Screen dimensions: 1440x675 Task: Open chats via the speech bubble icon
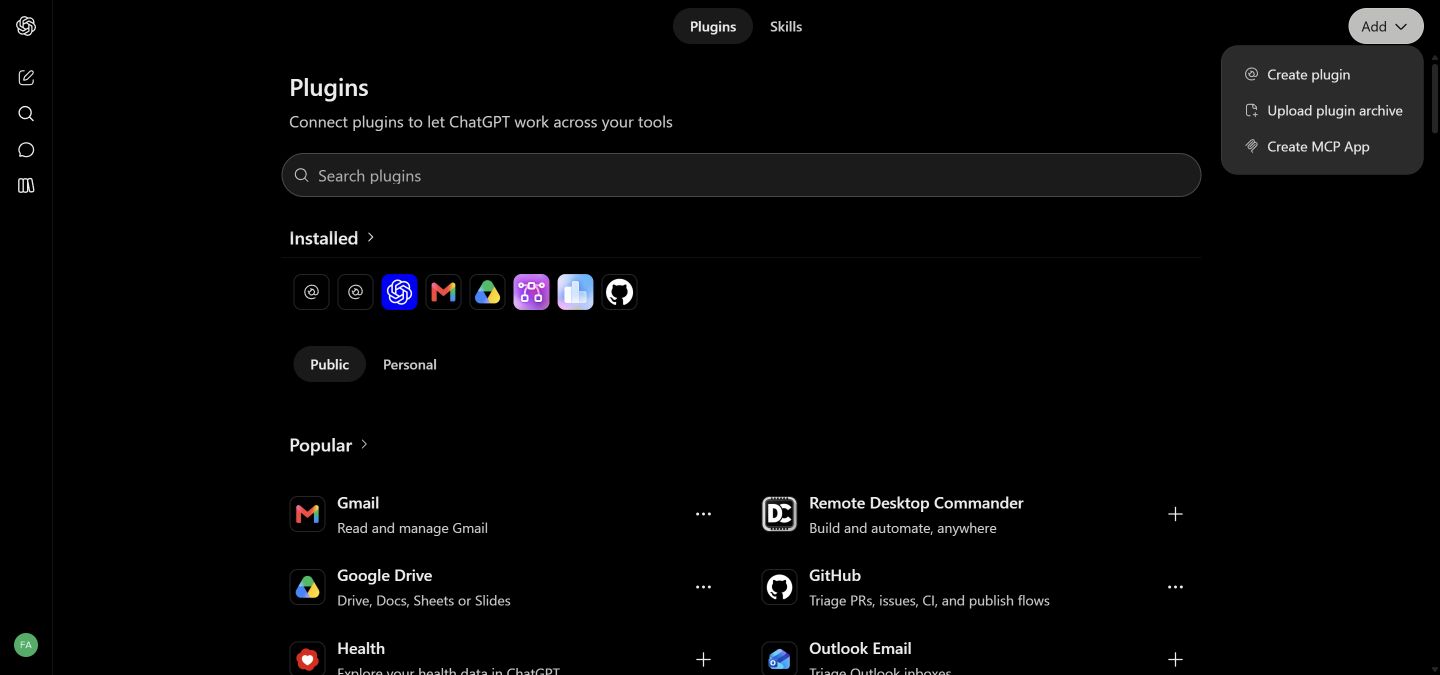pos(26,150)
